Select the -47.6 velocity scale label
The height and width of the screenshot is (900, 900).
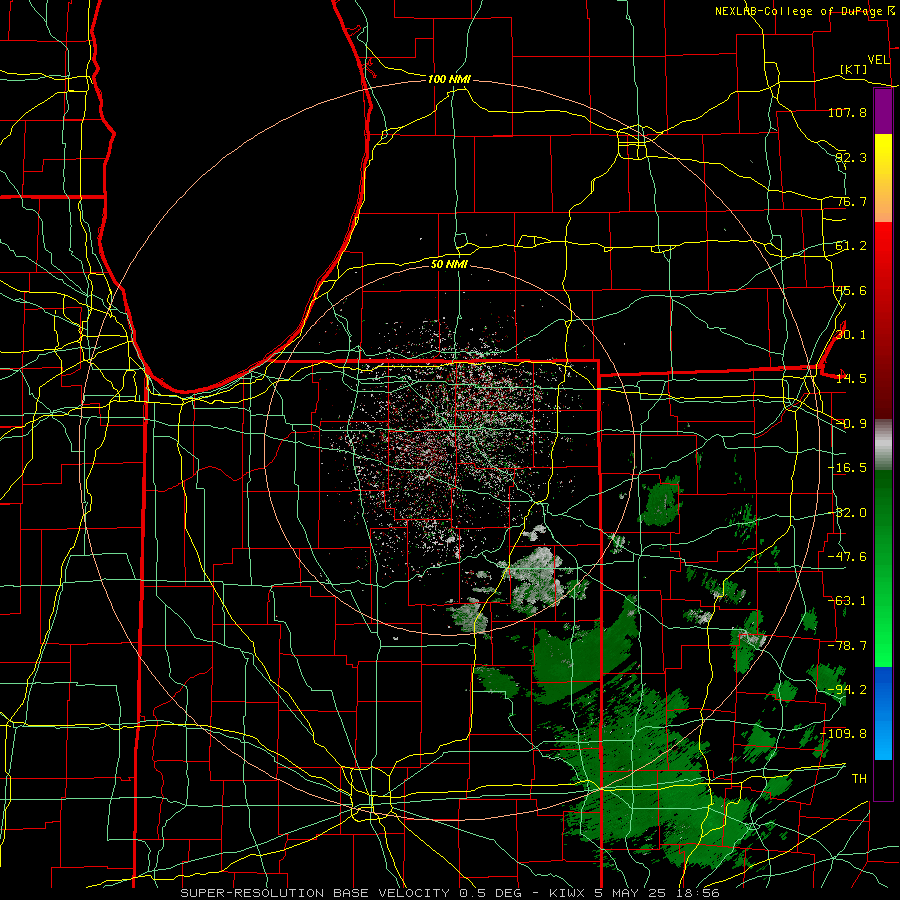847,557
